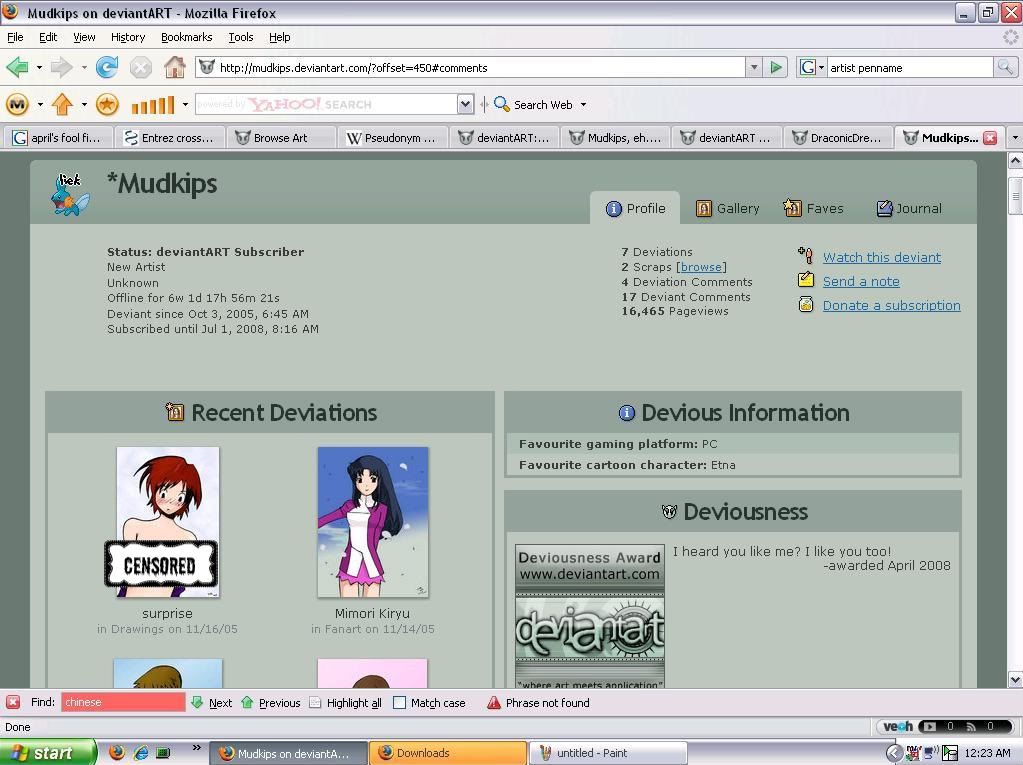Switch to the Pseudonym tab
Viewport: 1023px width, 765px height.
[393, 138]
